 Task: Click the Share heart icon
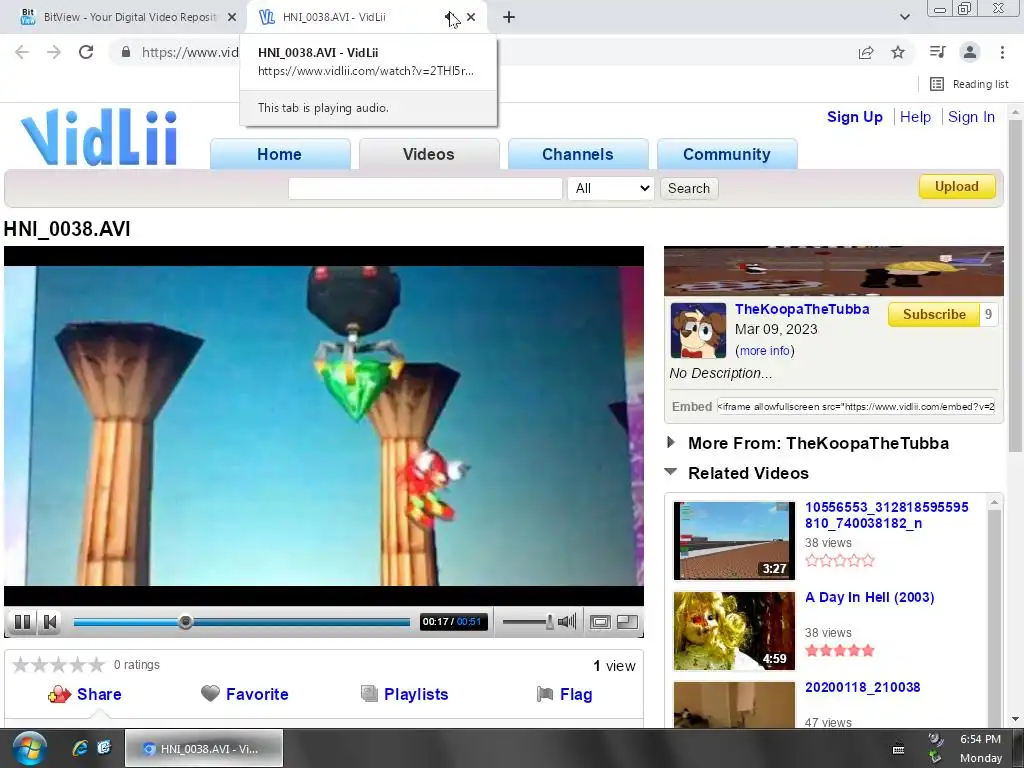pyautogui.click(x=59, y=694)
